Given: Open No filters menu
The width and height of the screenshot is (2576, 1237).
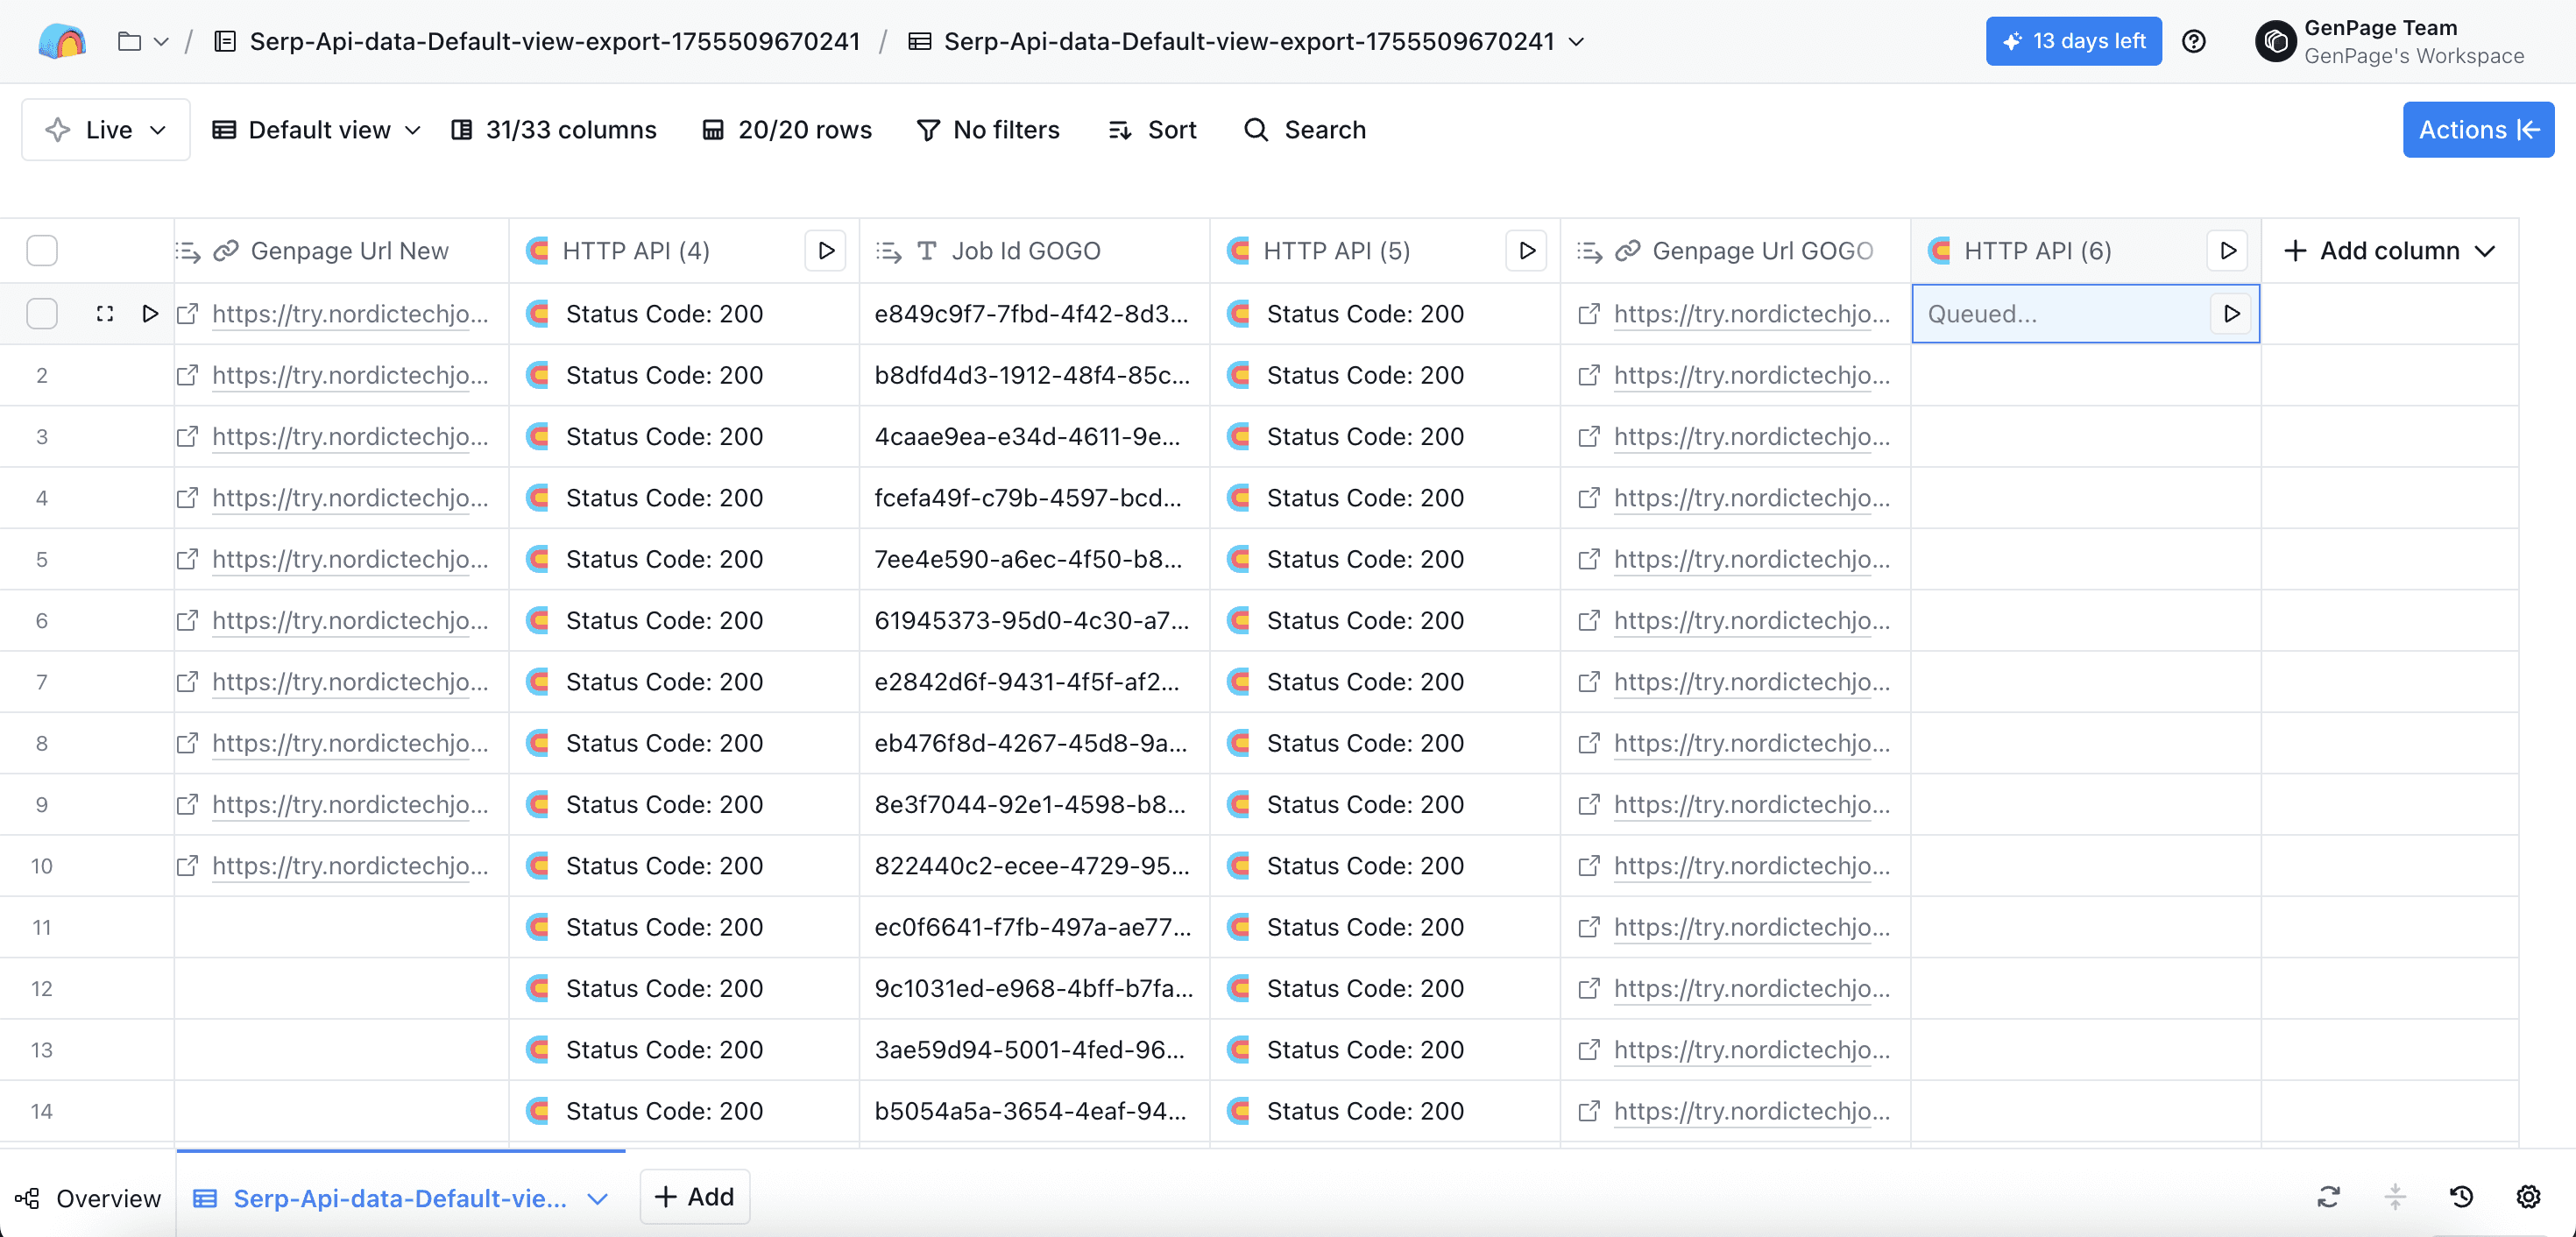Looking at the screenshot, I should pyautogui.click(x=988, y=130).
